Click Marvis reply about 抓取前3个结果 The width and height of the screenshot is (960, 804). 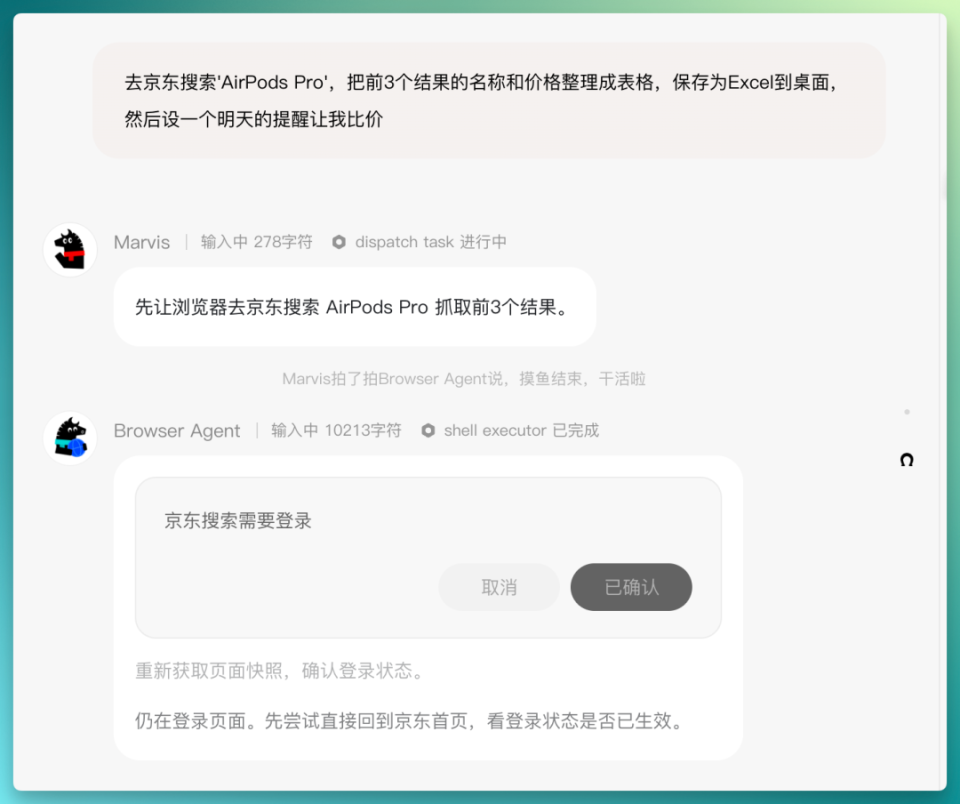coord(354,307)
